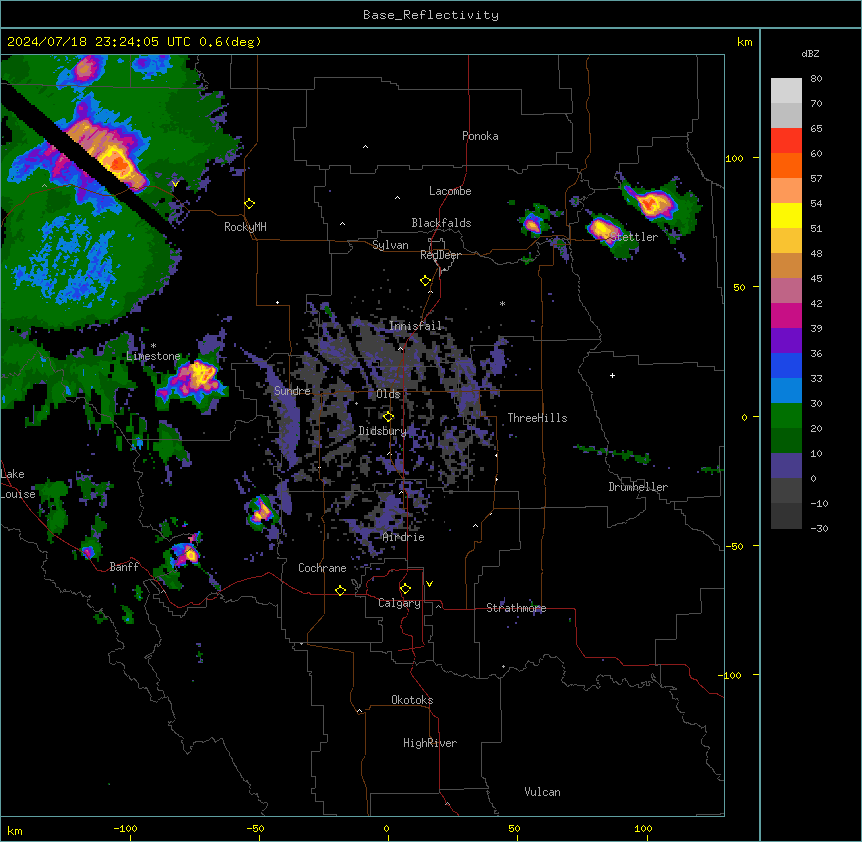This screenshot has height=842, width=862.
Task: Select the Calgary label
Action: 399,603
